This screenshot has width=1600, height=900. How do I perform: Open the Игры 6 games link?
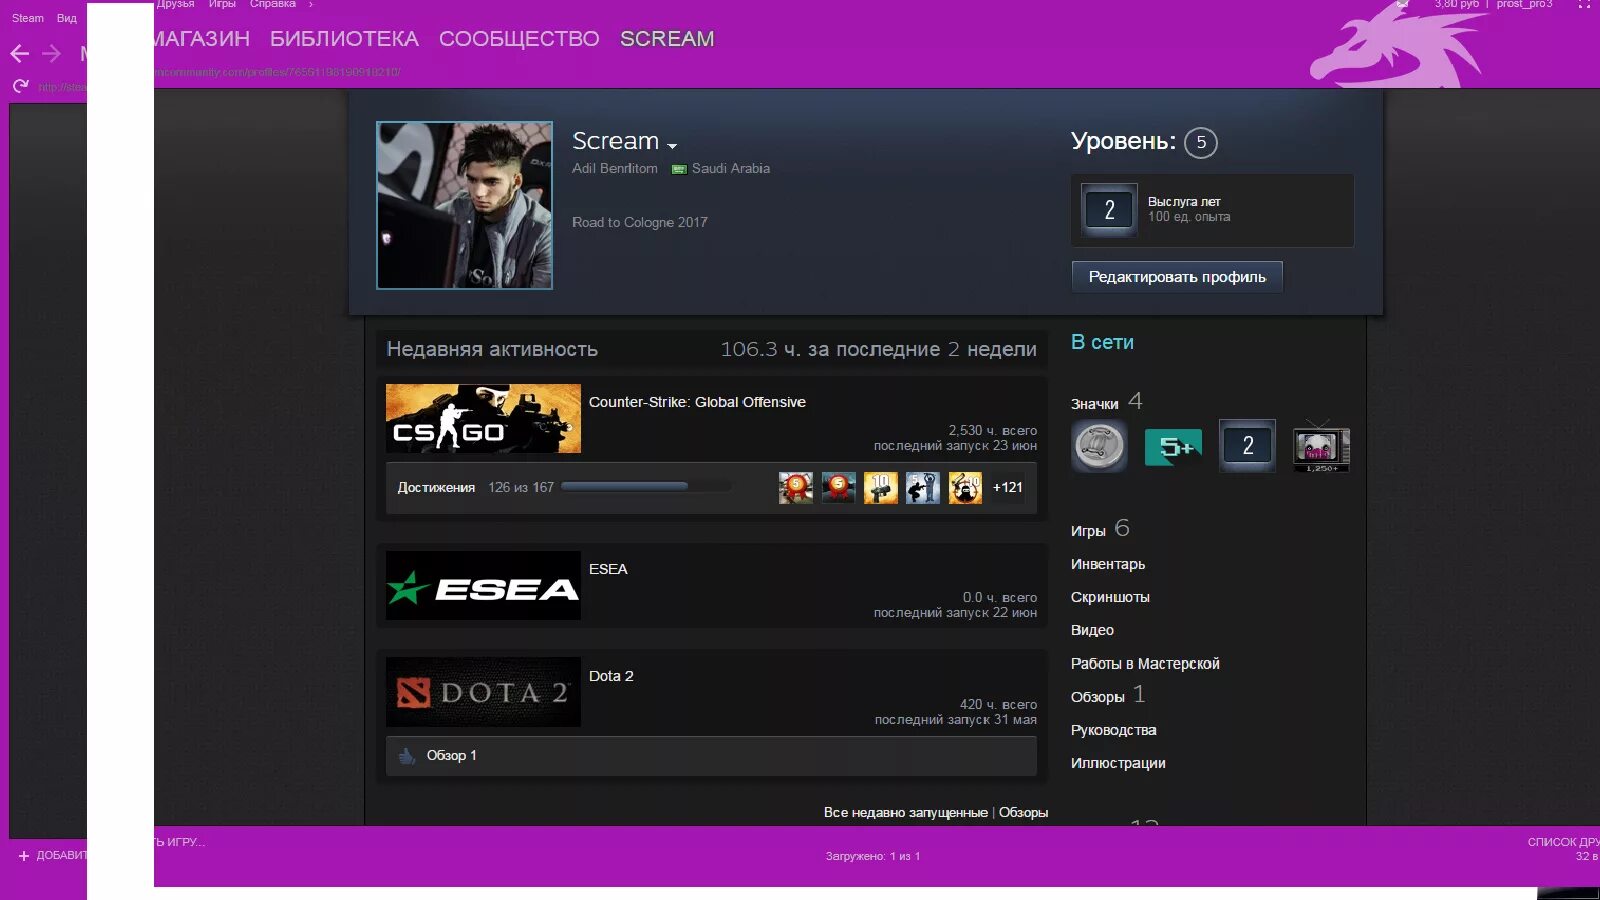1099,529
